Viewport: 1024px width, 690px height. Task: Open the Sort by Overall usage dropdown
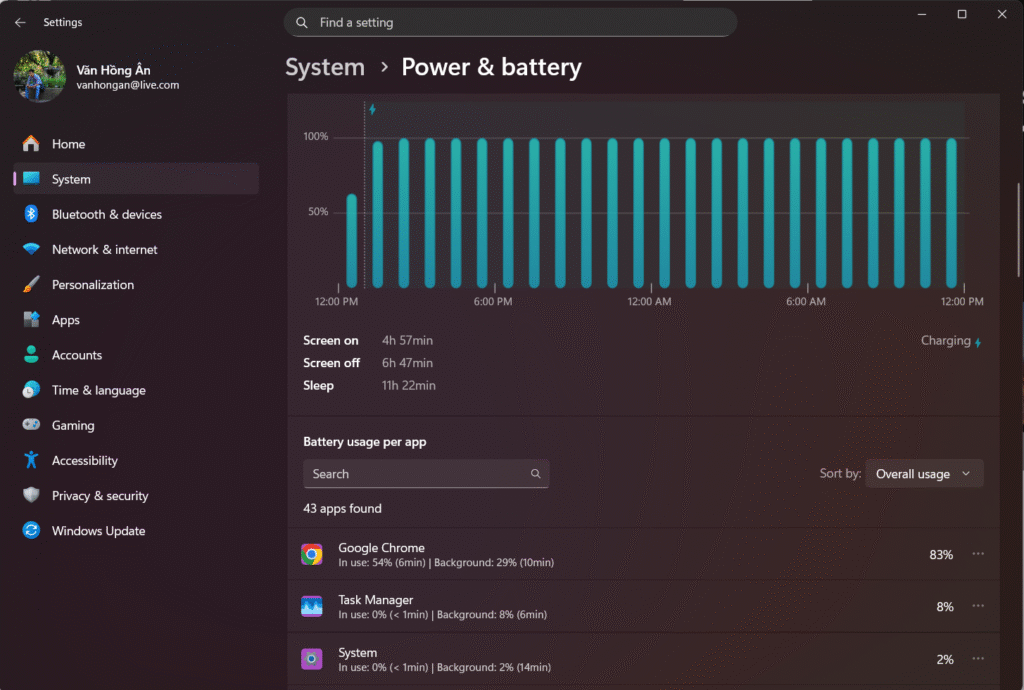(923, 474)
